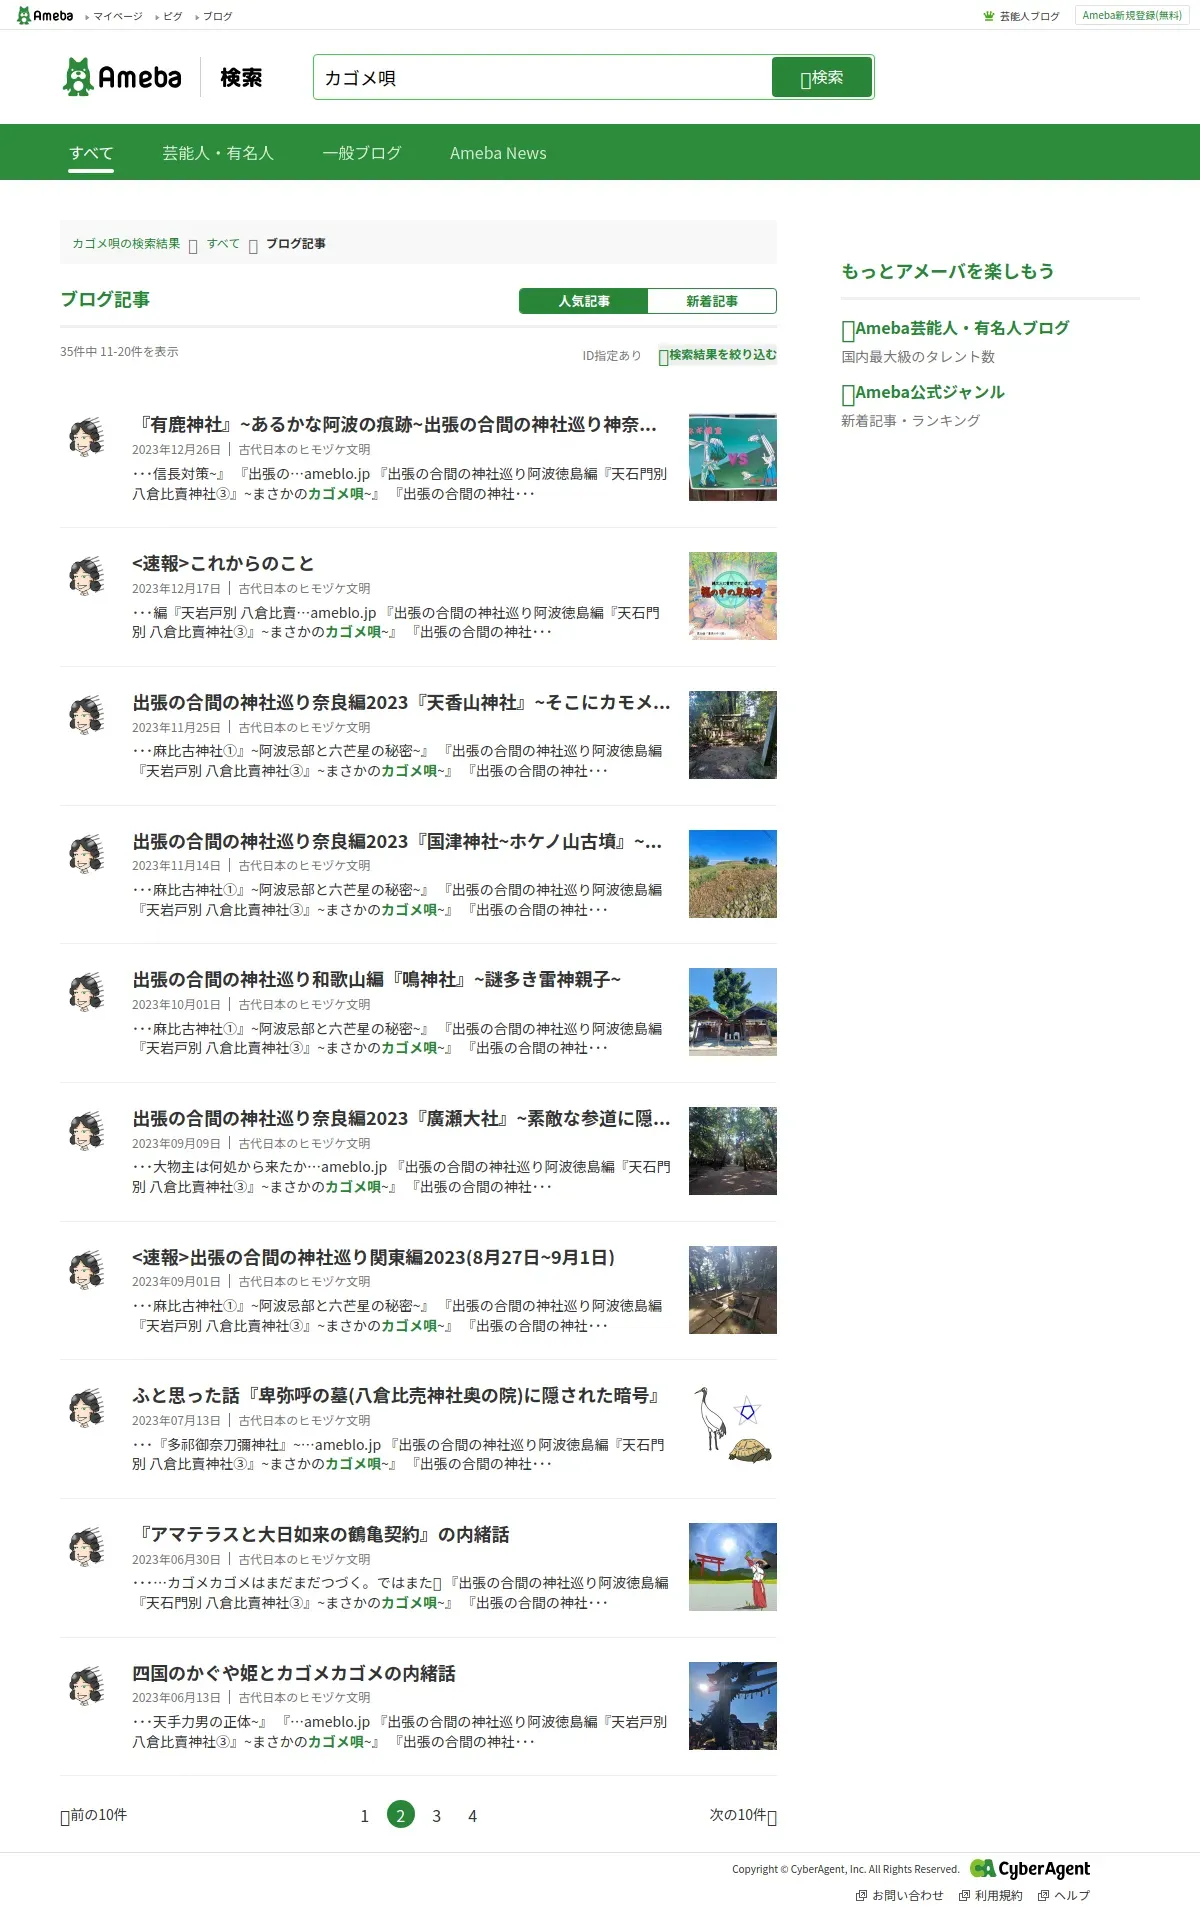Screen dimensions: 1200x1907
Task: Open 天香山神社 article title
Action: point(401,703)
